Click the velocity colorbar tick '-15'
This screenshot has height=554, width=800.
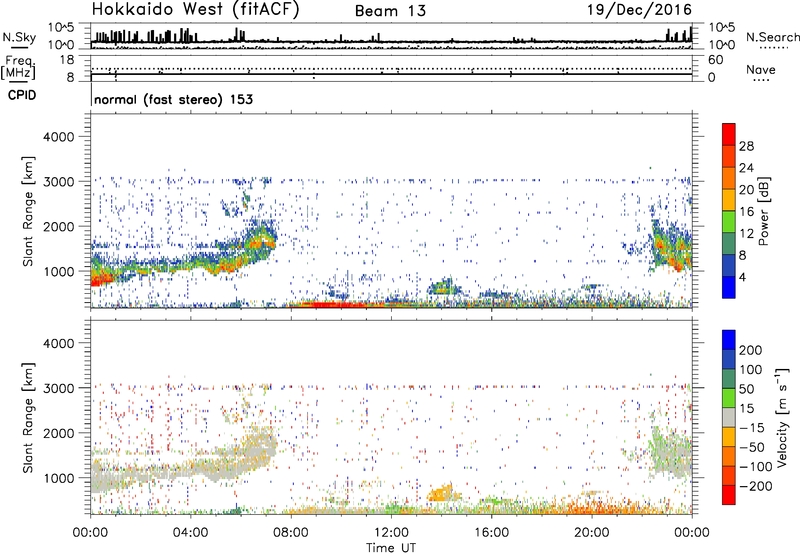(x=751, y=427)
